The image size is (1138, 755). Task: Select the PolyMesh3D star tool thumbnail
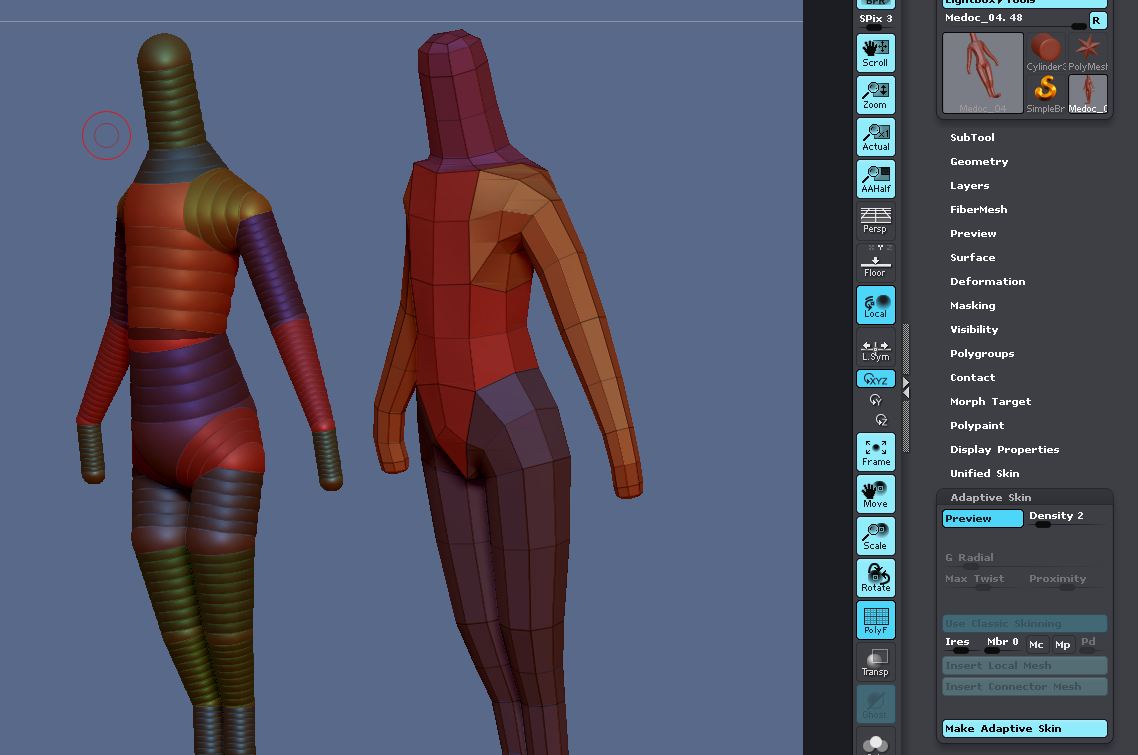coord(1088,52)
